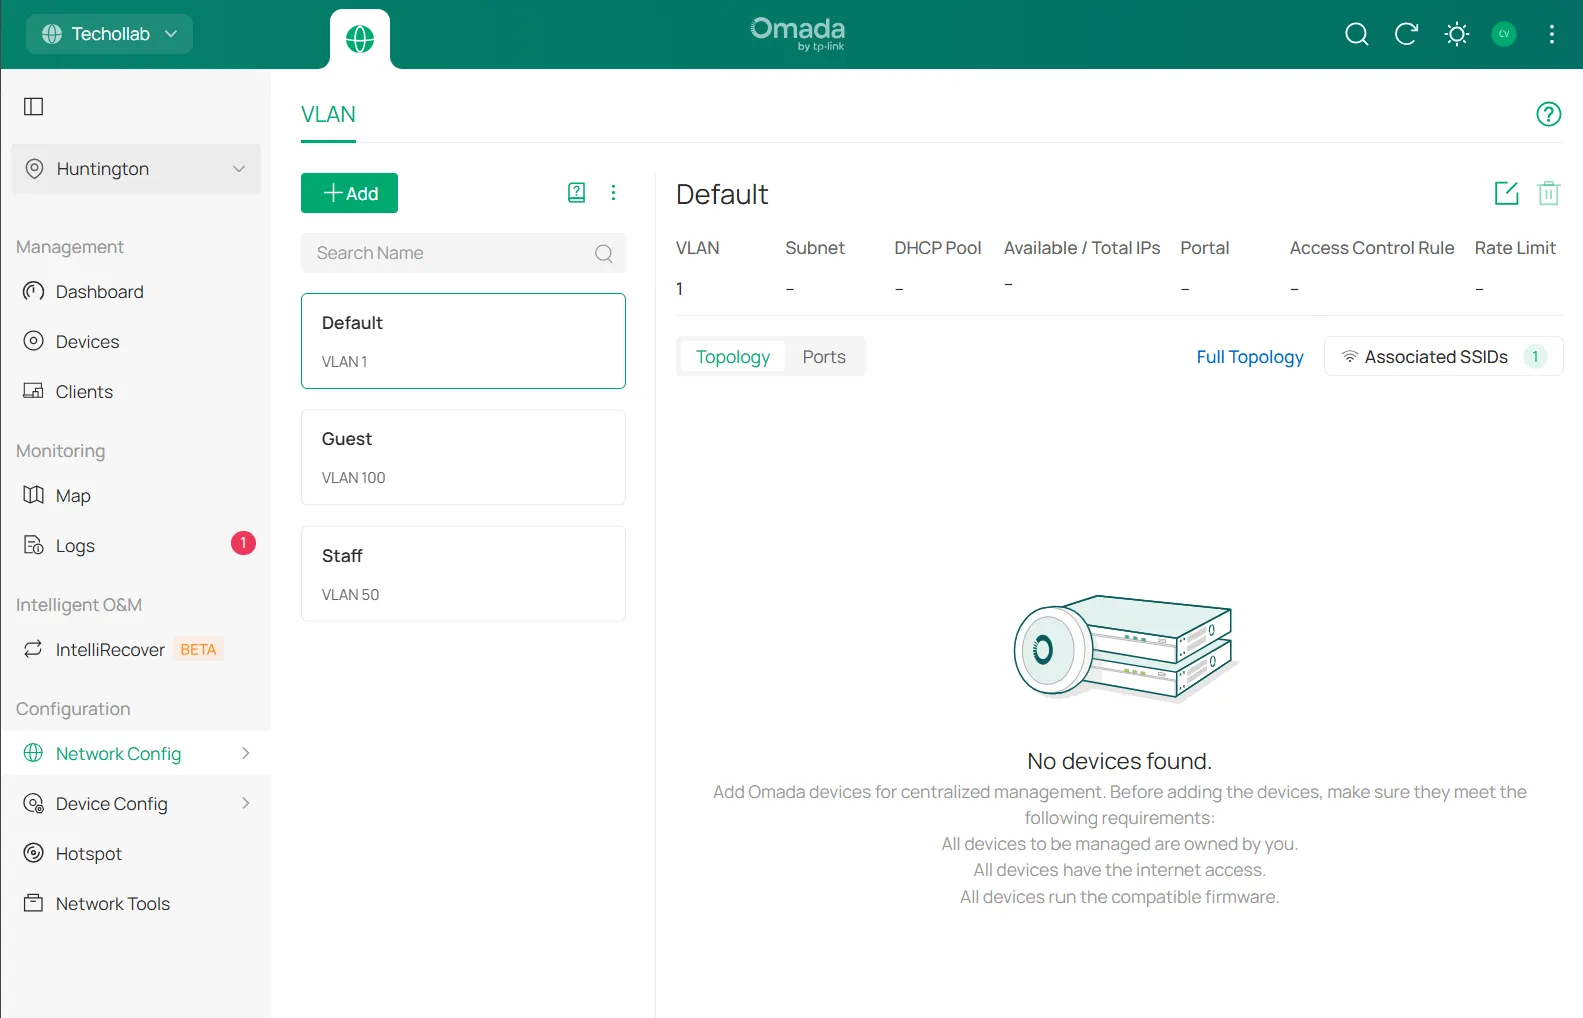Switch to the Topology tab
Viewport: 1583px width, 1018px height.
point(733,357)
